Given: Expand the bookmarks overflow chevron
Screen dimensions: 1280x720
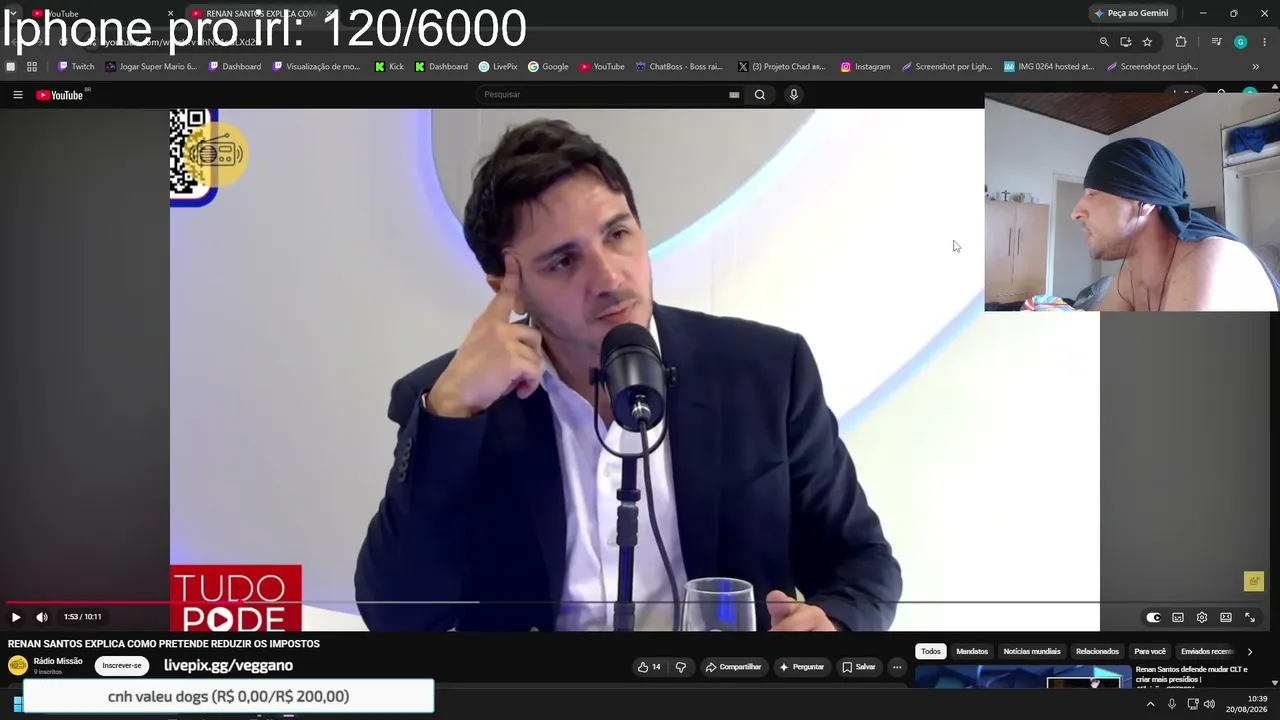Looking at the screenshot, I should pyautogui.click(x=1256, y=67).
